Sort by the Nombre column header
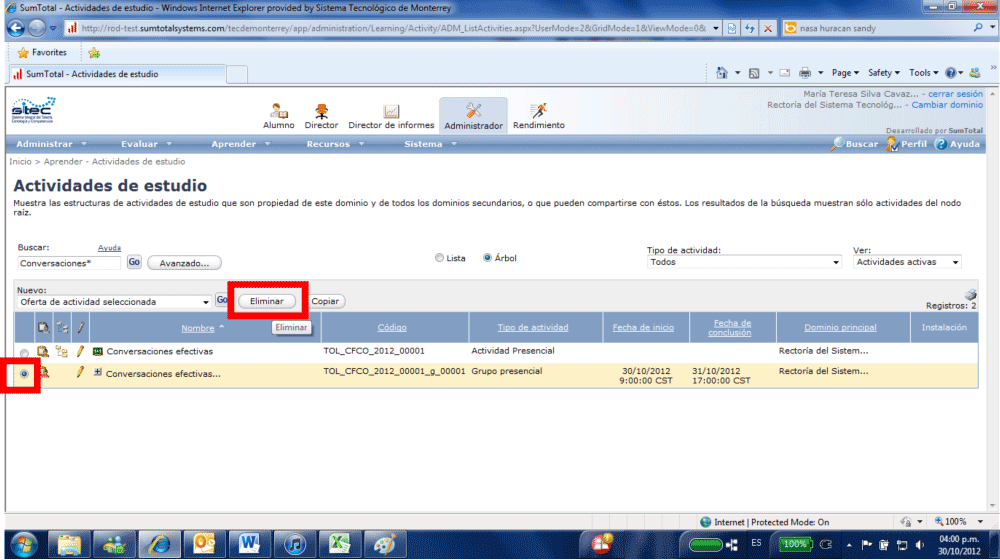Screen dimensions: 1000x560 (198, 328)
